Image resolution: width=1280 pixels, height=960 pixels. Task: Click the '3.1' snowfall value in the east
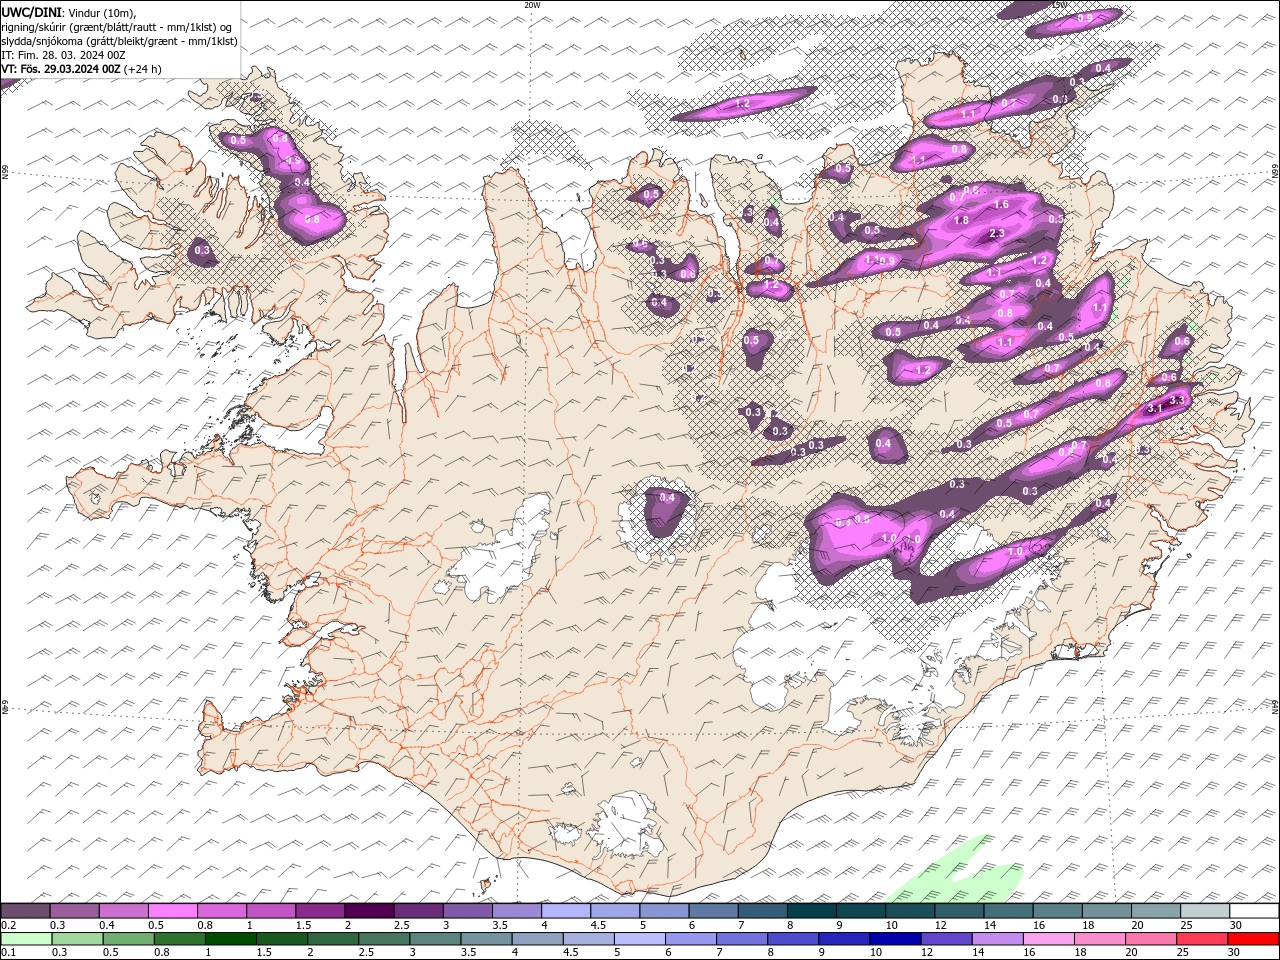pos(1155,408)
